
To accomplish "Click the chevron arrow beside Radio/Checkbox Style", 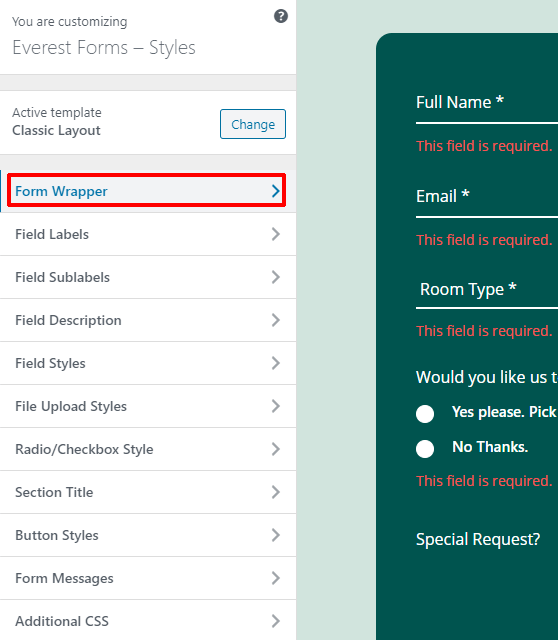I will (x=276, y=449).
